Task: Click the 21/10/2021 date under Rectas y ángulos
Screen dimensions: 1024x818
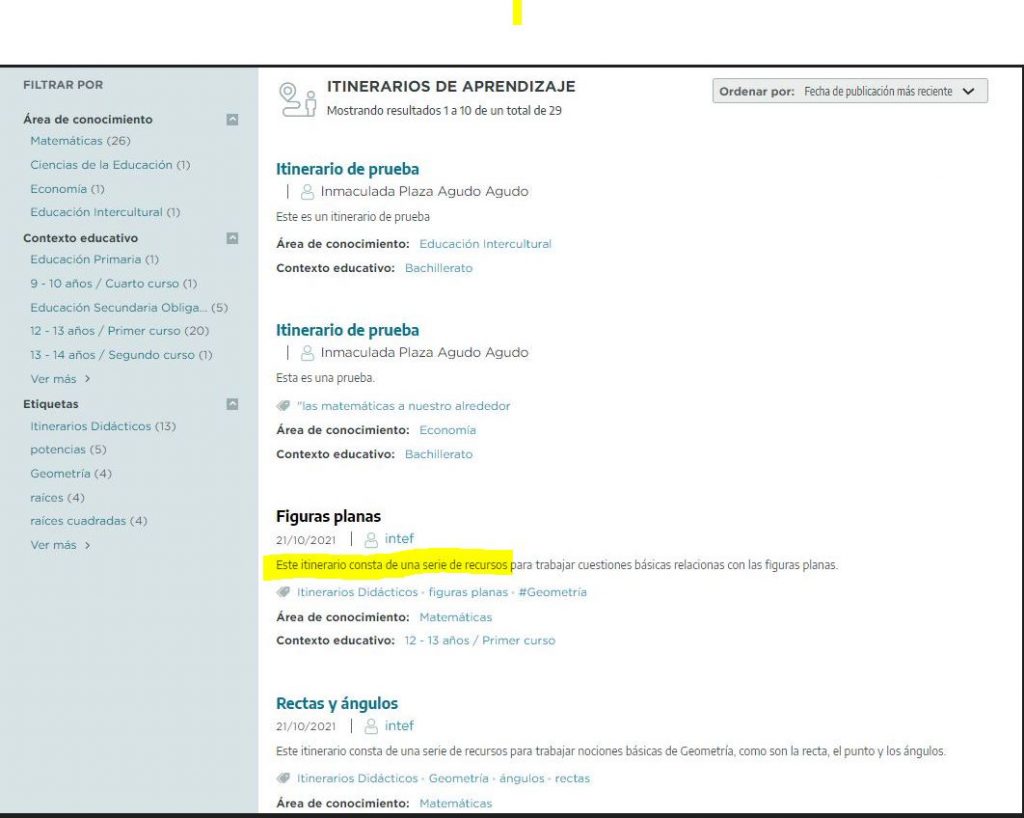Action: point(306,727)
